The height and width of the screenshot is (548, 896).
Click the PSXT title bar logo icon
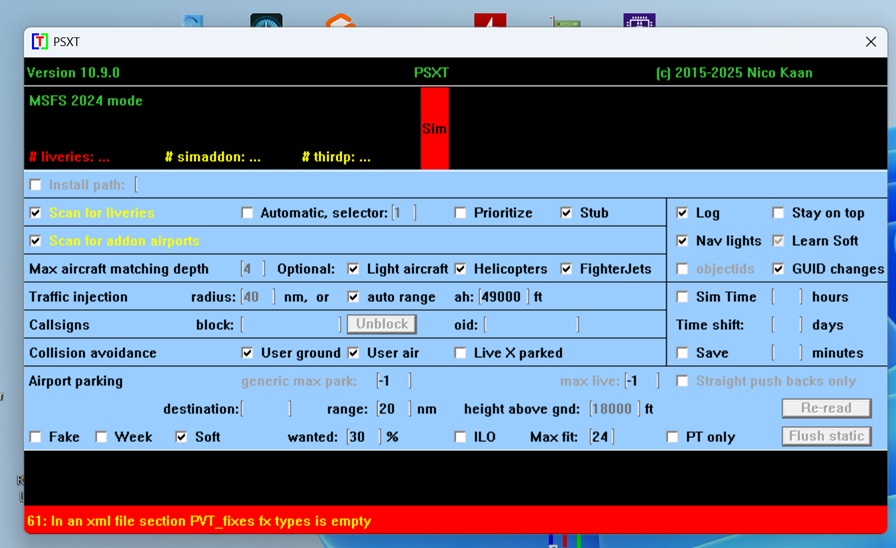tap(39, 42)
